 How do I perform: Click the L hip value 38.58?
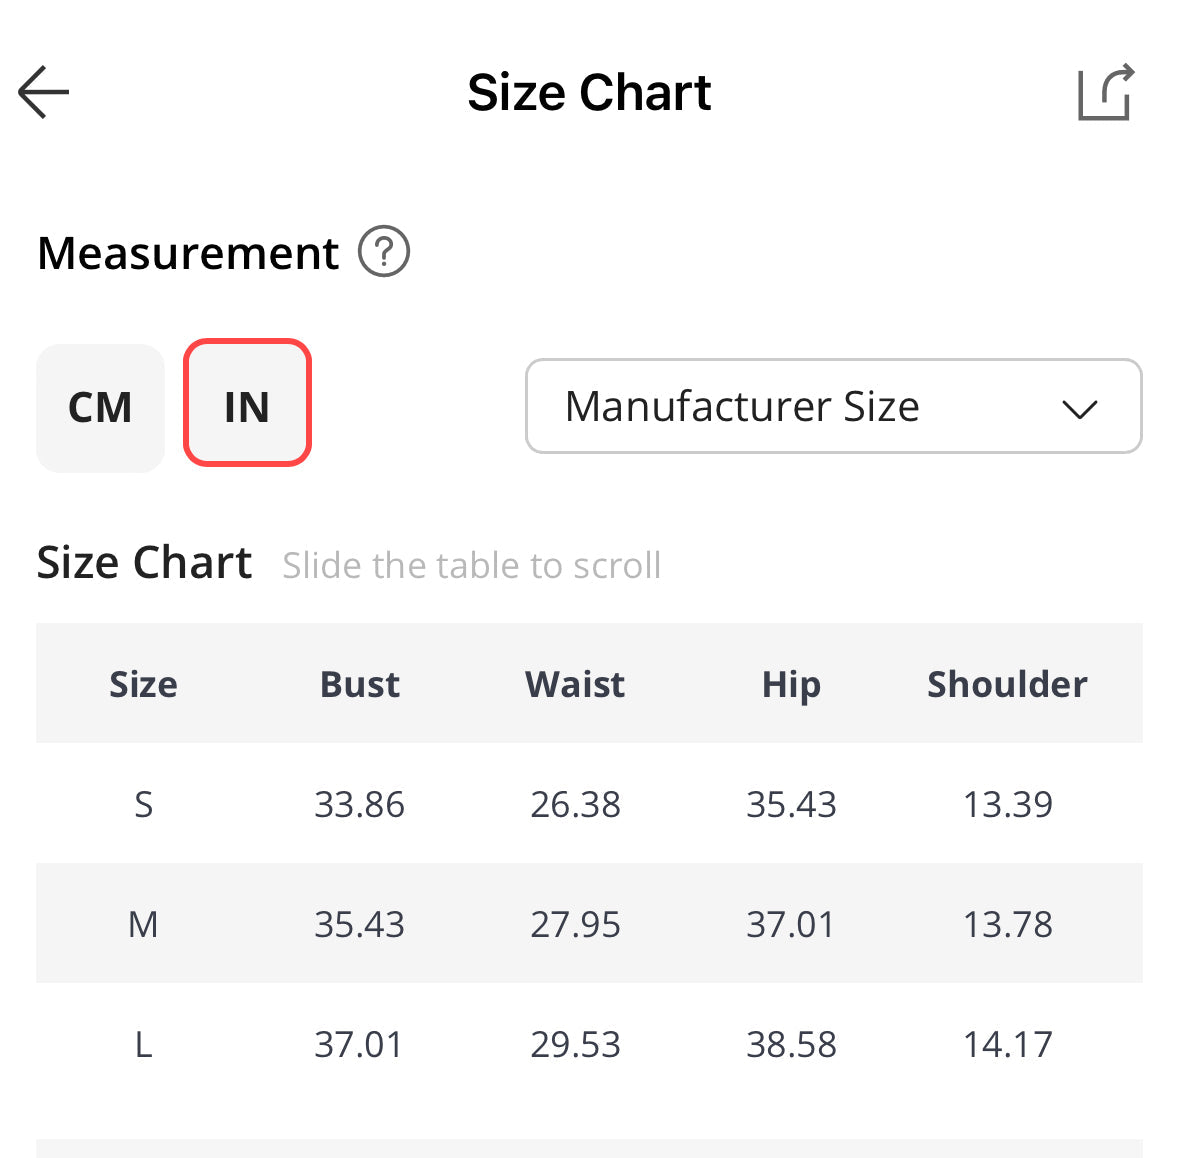[791, 1044]
